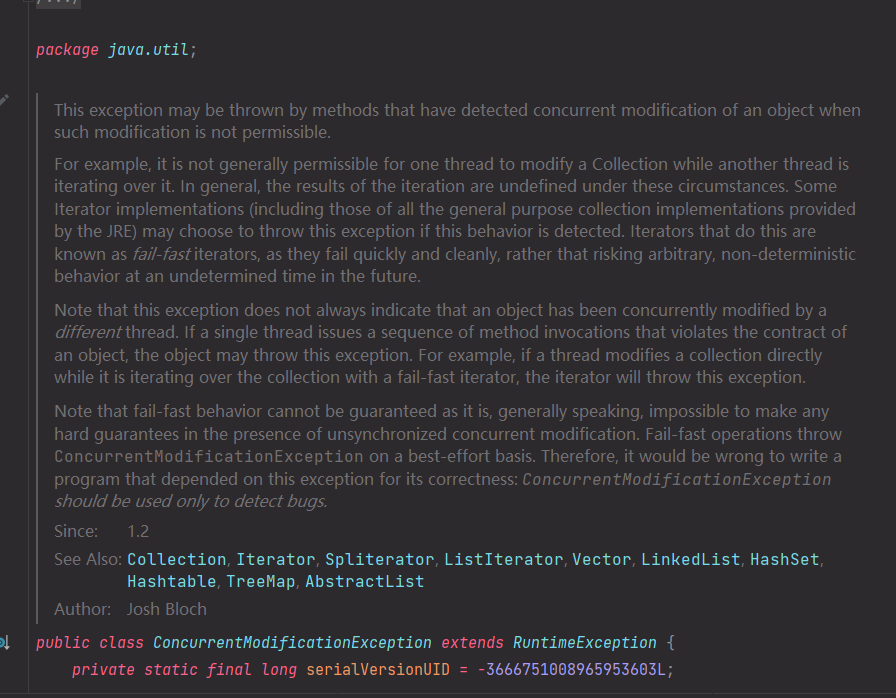Click the java.util package name
The width and height of the screenshot is (896, 698).
(149, 50)
